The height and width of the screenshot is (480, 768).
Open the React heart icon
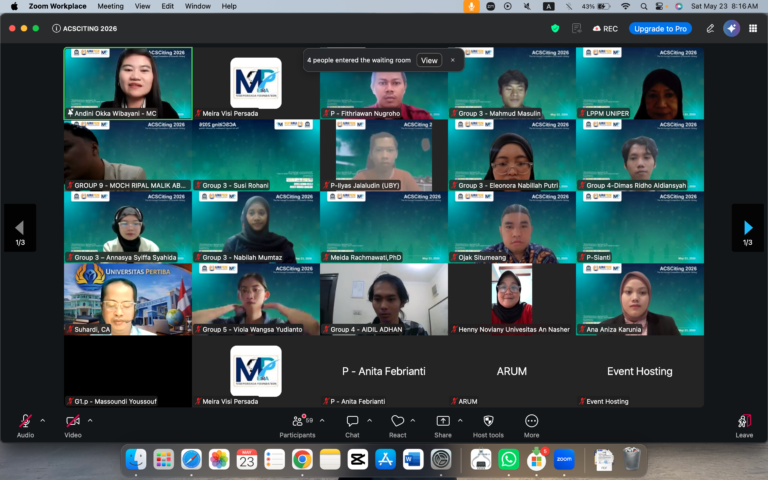397,421
